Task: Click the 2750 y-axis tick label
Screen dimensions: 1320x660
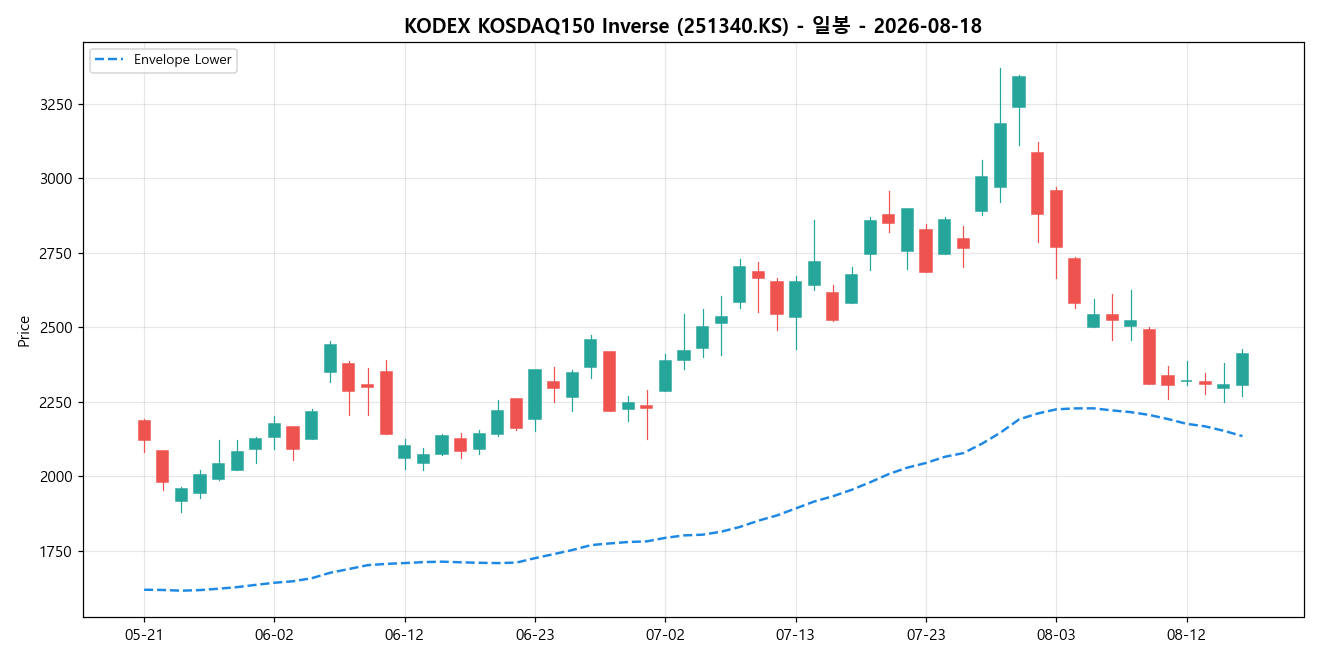Action: point(57,253)
